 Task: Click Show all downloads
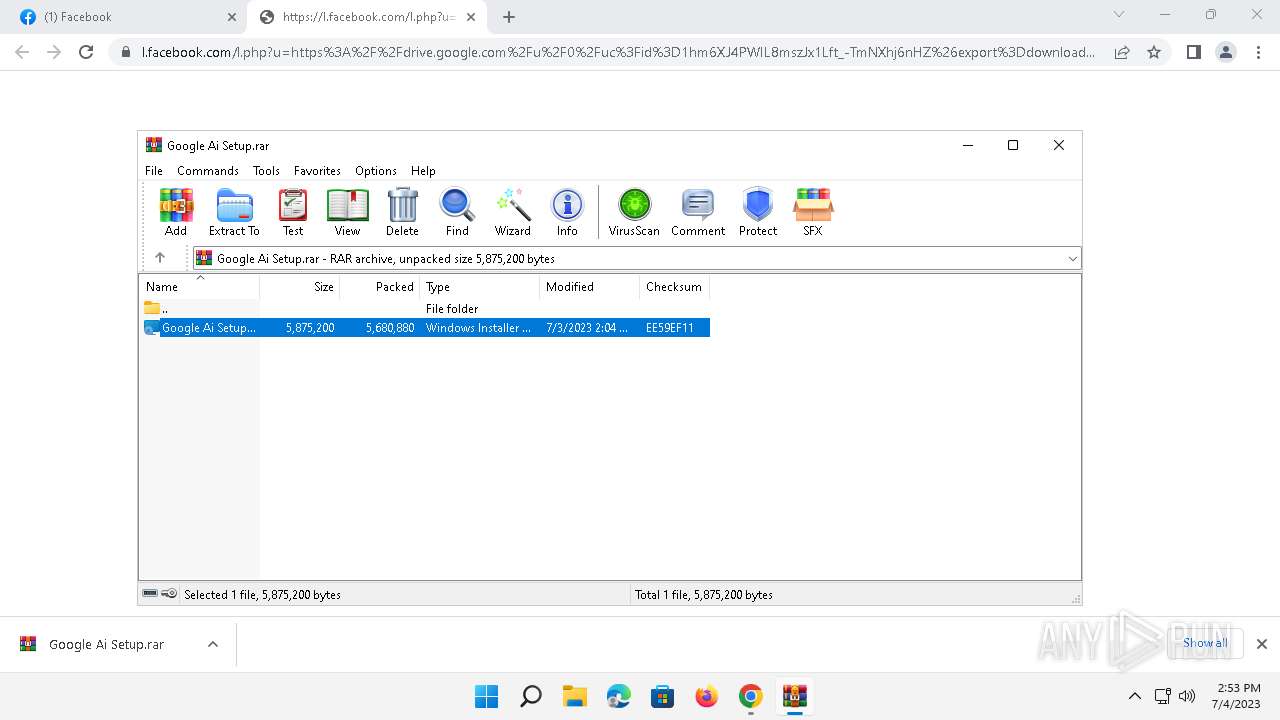click(x=1205, y=643)
